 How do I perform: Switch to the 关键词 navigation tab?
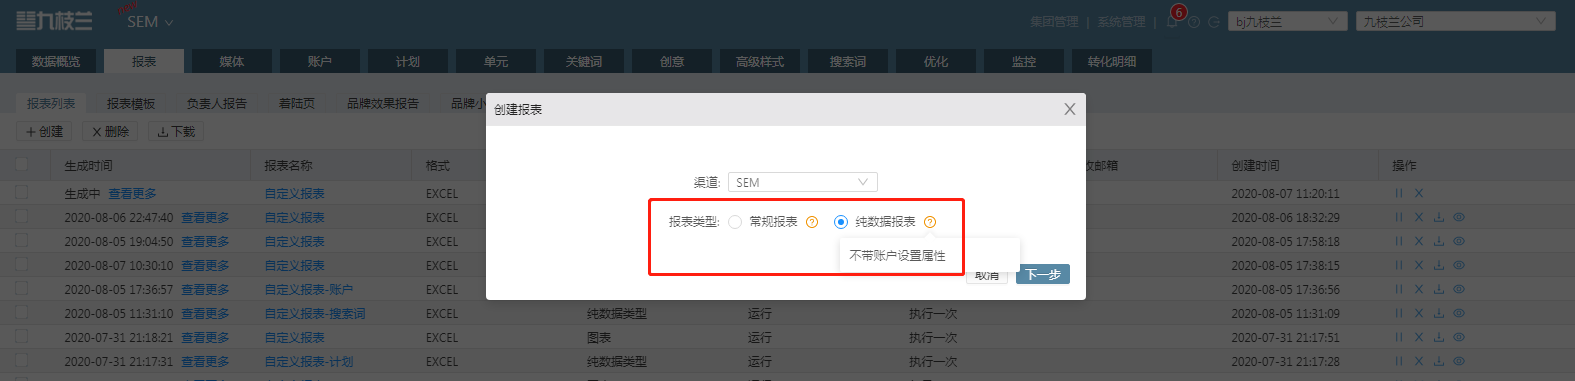(584, 61)
